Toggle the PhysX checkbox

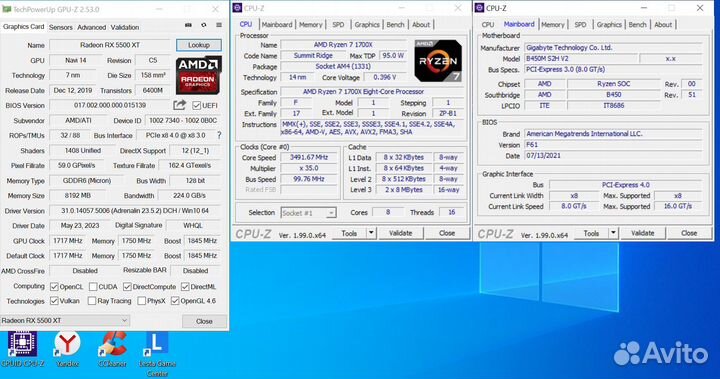pos(142,301)
